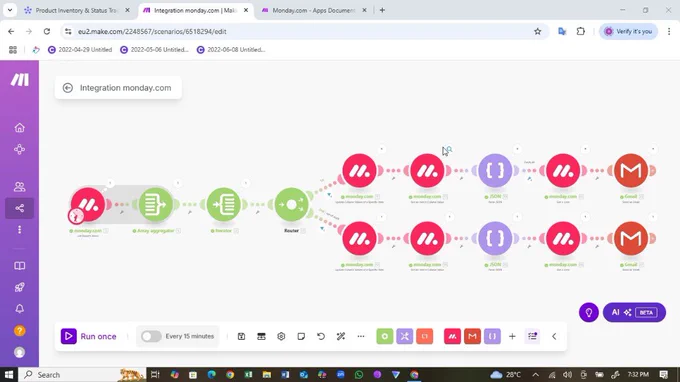
Task: Open Notifications bell in left sidebar
Action: click(20, 309)
